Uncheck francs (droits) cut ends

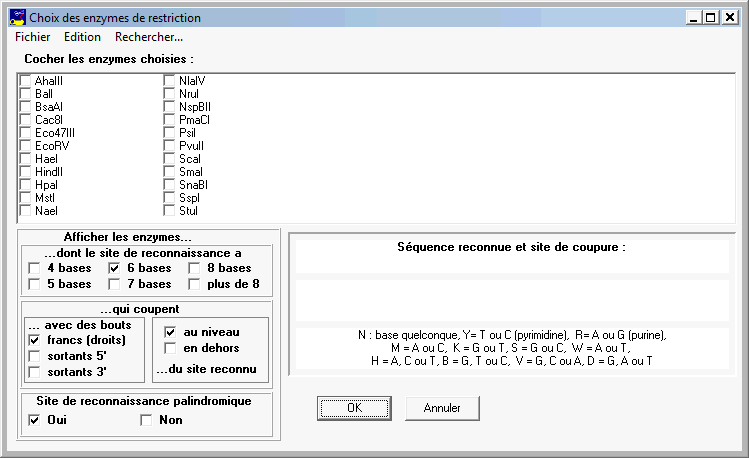click(34, 340)
